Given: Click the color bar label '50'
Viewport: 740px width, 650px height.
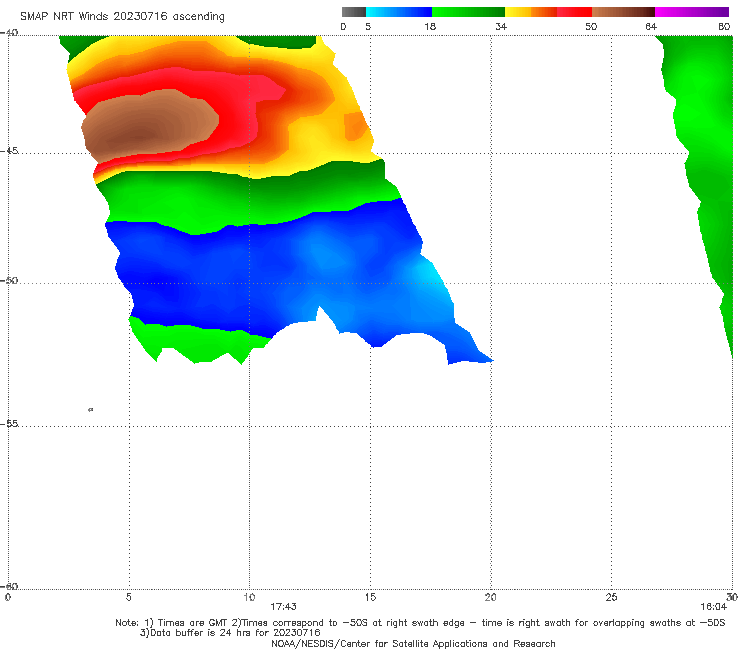Looking at the screenshot, I should (x=591, y=26).
